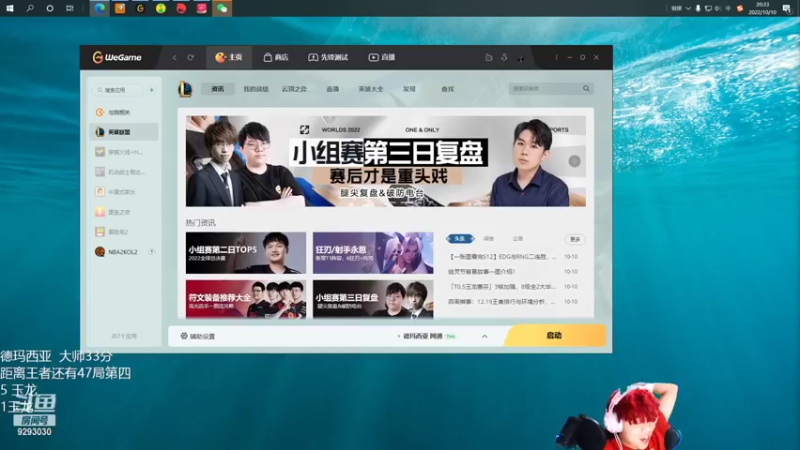This screenshot has width=800, height=450.
Task: Open Microsoft Edge from taskbar
Action: pos(99,8)
